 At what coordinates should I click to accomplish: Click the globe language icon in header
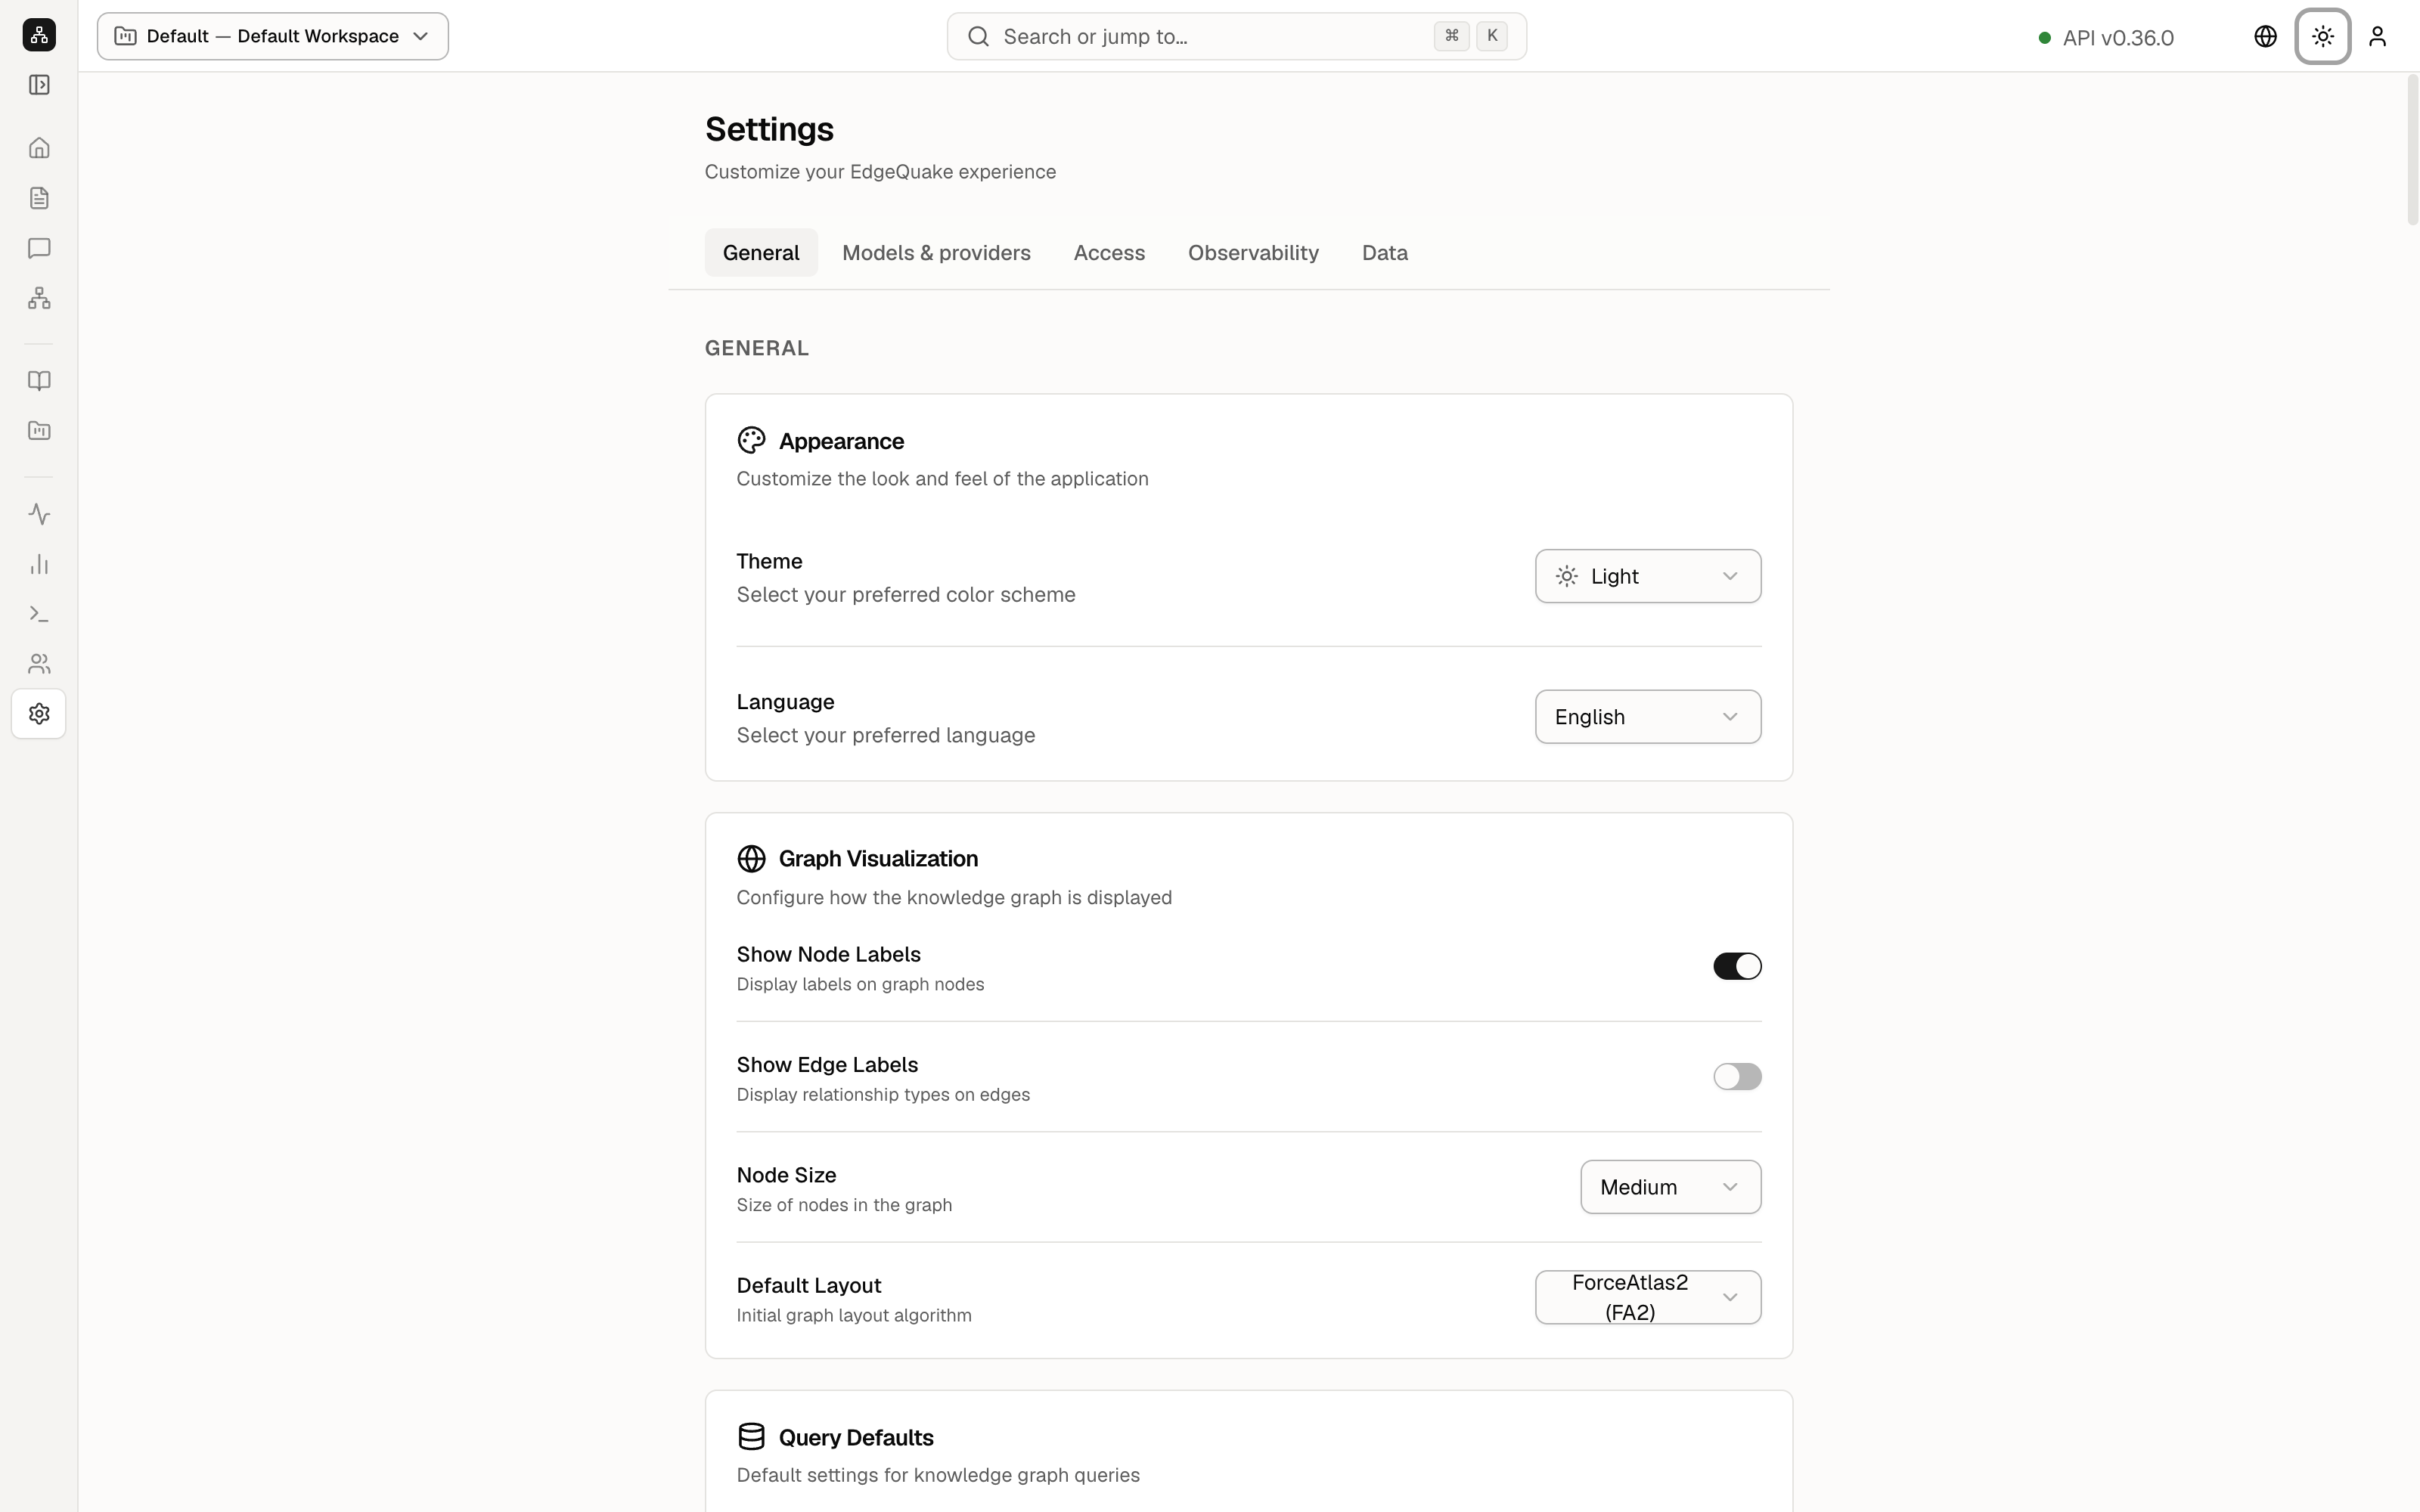point(2265,36)
